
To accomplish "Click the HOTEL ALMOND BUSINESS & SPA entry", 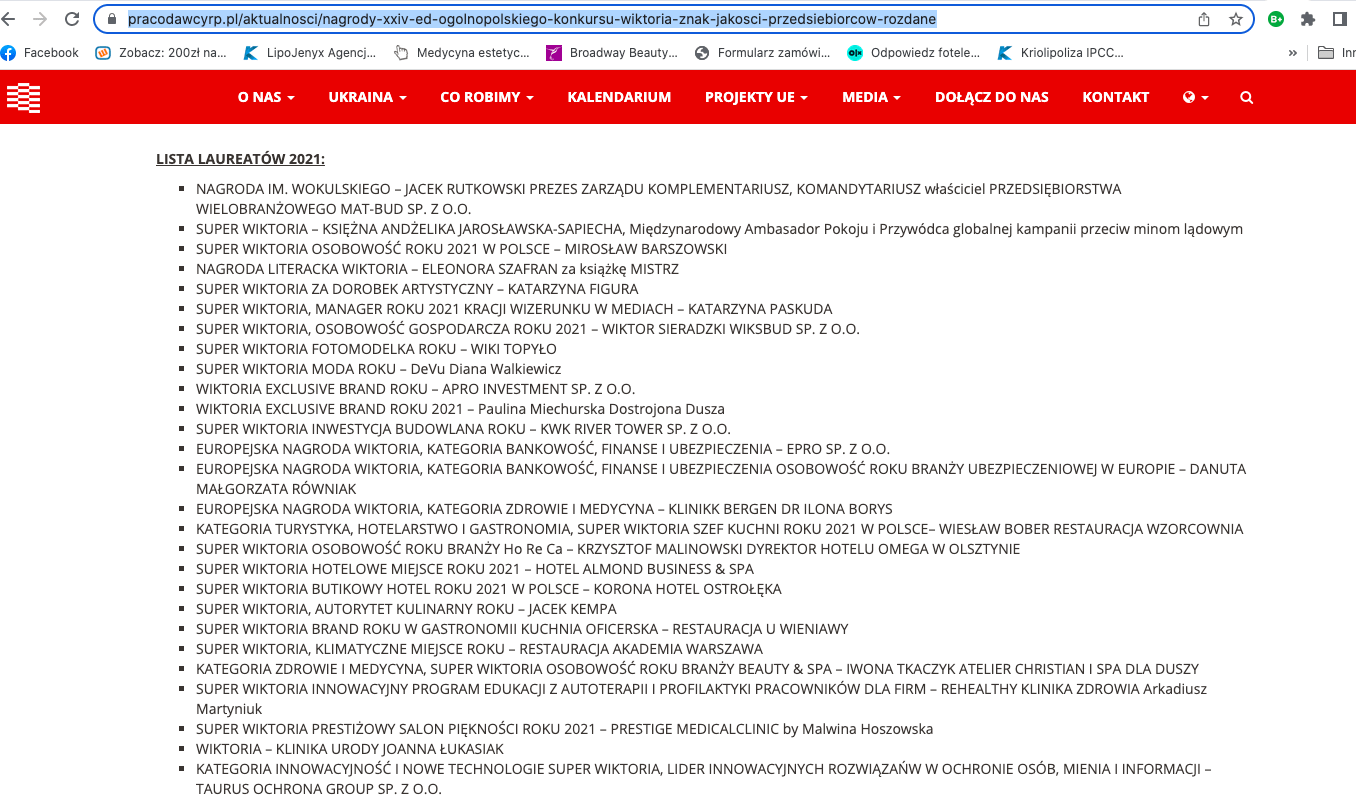I will point(475,569).
